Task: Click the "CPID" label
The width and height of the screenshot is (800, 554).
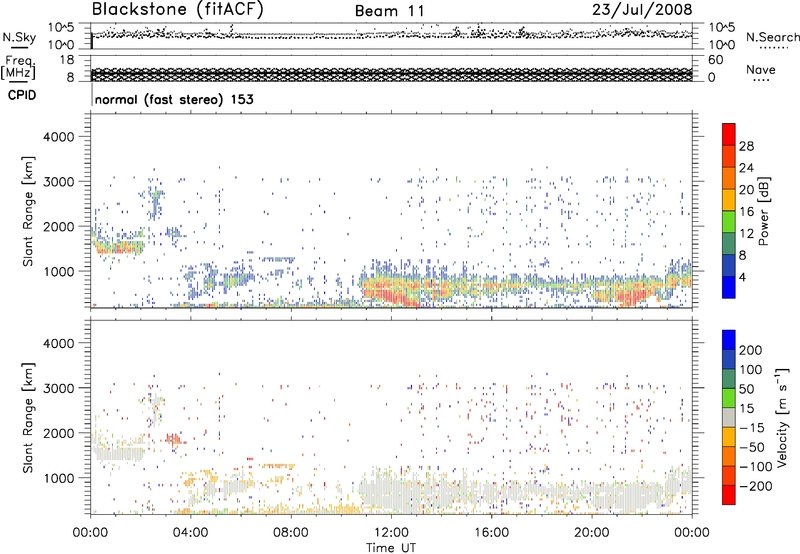Action: tap(22, 95)
